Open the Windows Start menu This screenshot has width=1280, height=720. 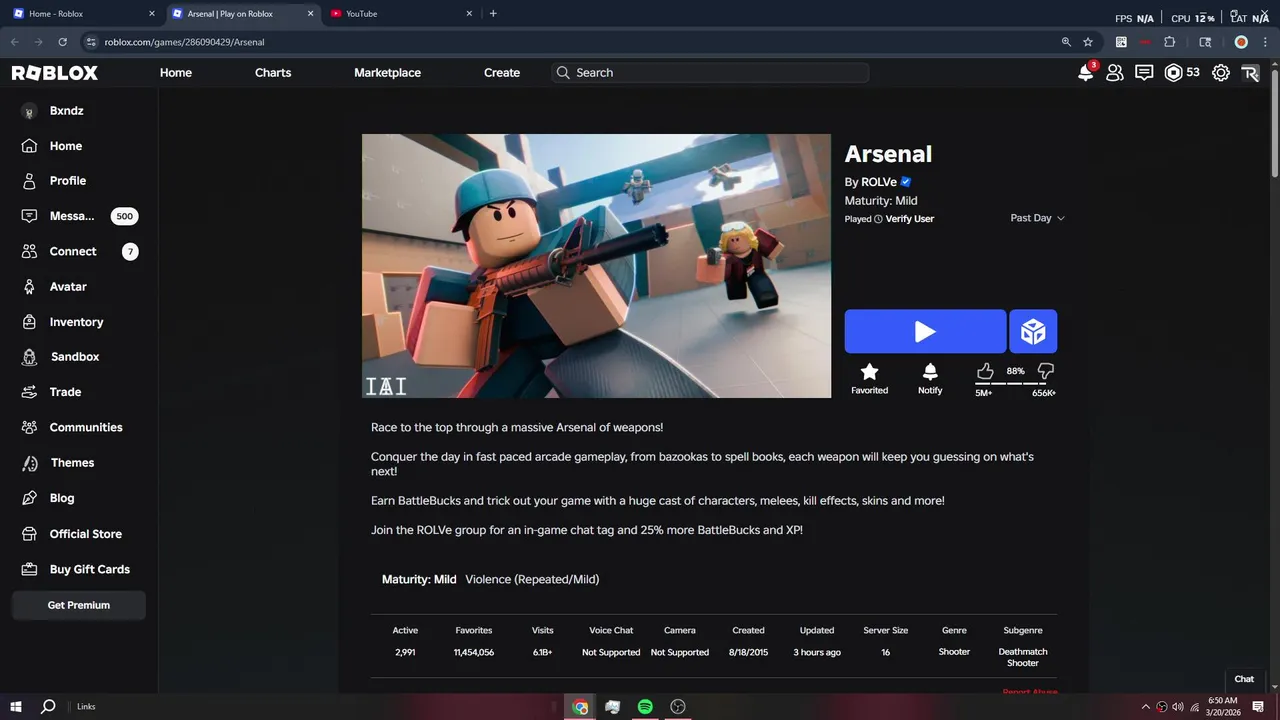point(16,707)
